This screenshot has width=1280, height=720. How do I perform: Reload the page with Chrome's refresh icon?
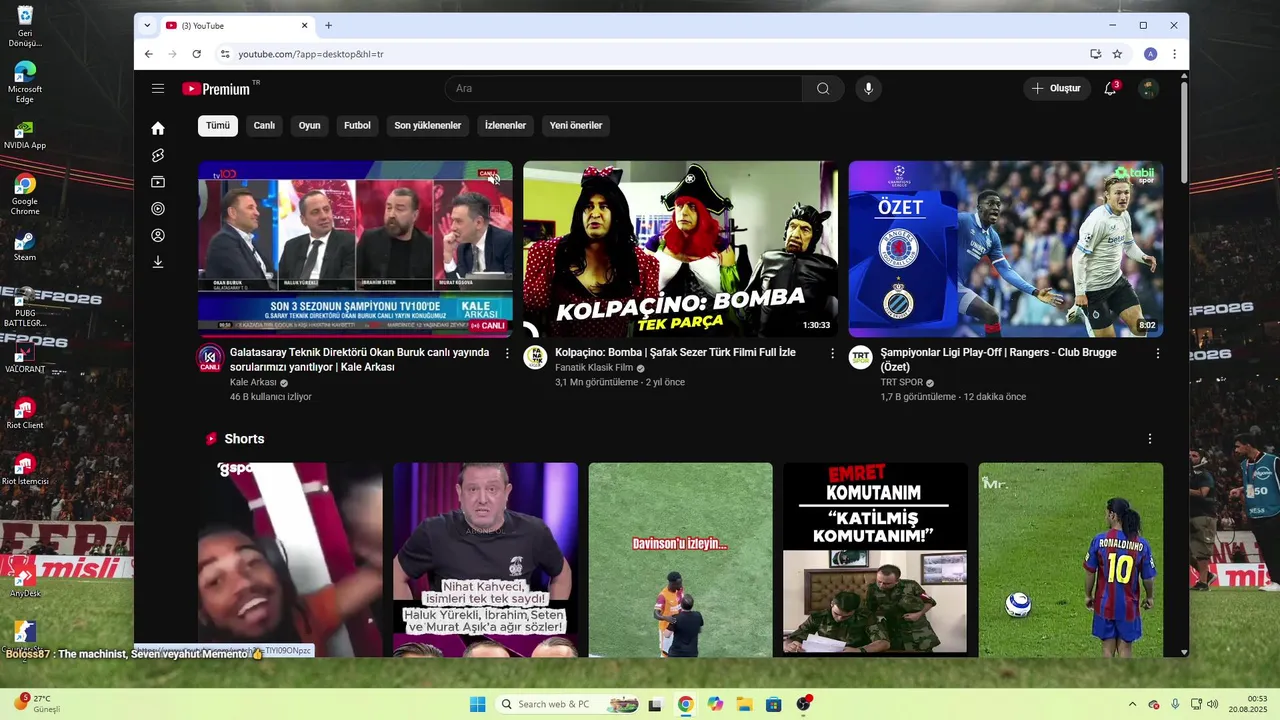click(197, 54)
